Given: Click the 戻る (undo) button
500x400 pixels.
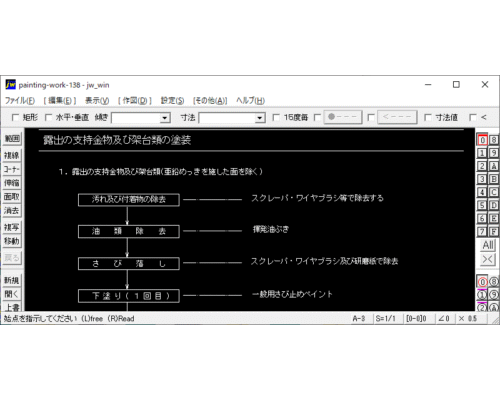Looking at the screenshot, I should (12, 258).
